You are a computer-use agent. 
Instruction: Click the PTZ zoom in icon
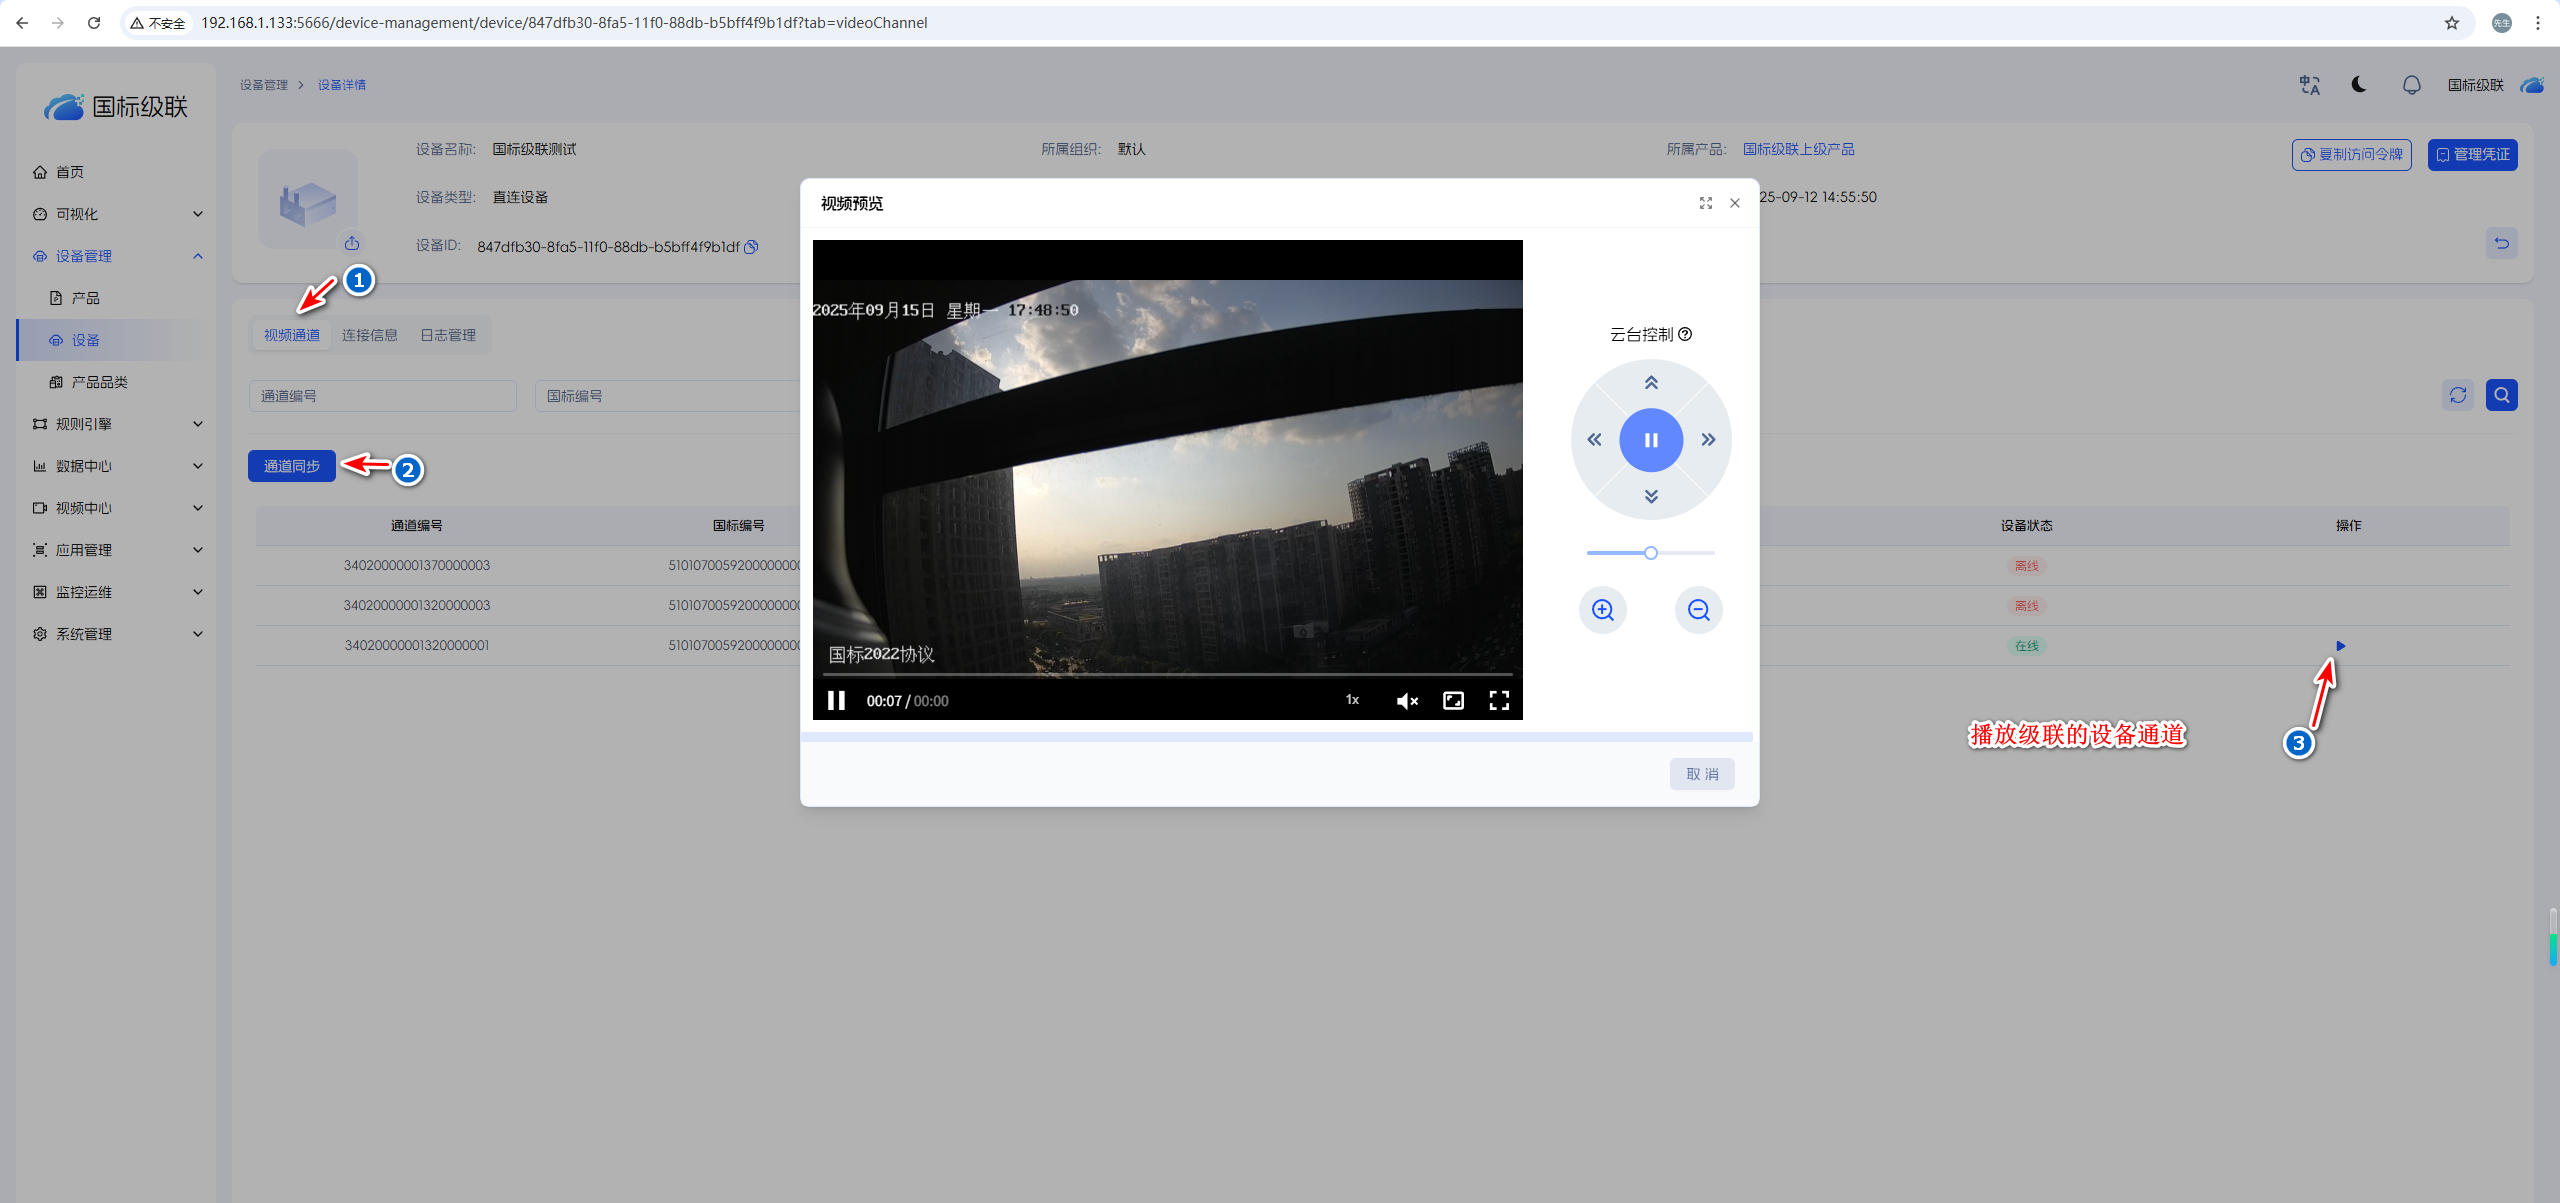point(1603,610)
